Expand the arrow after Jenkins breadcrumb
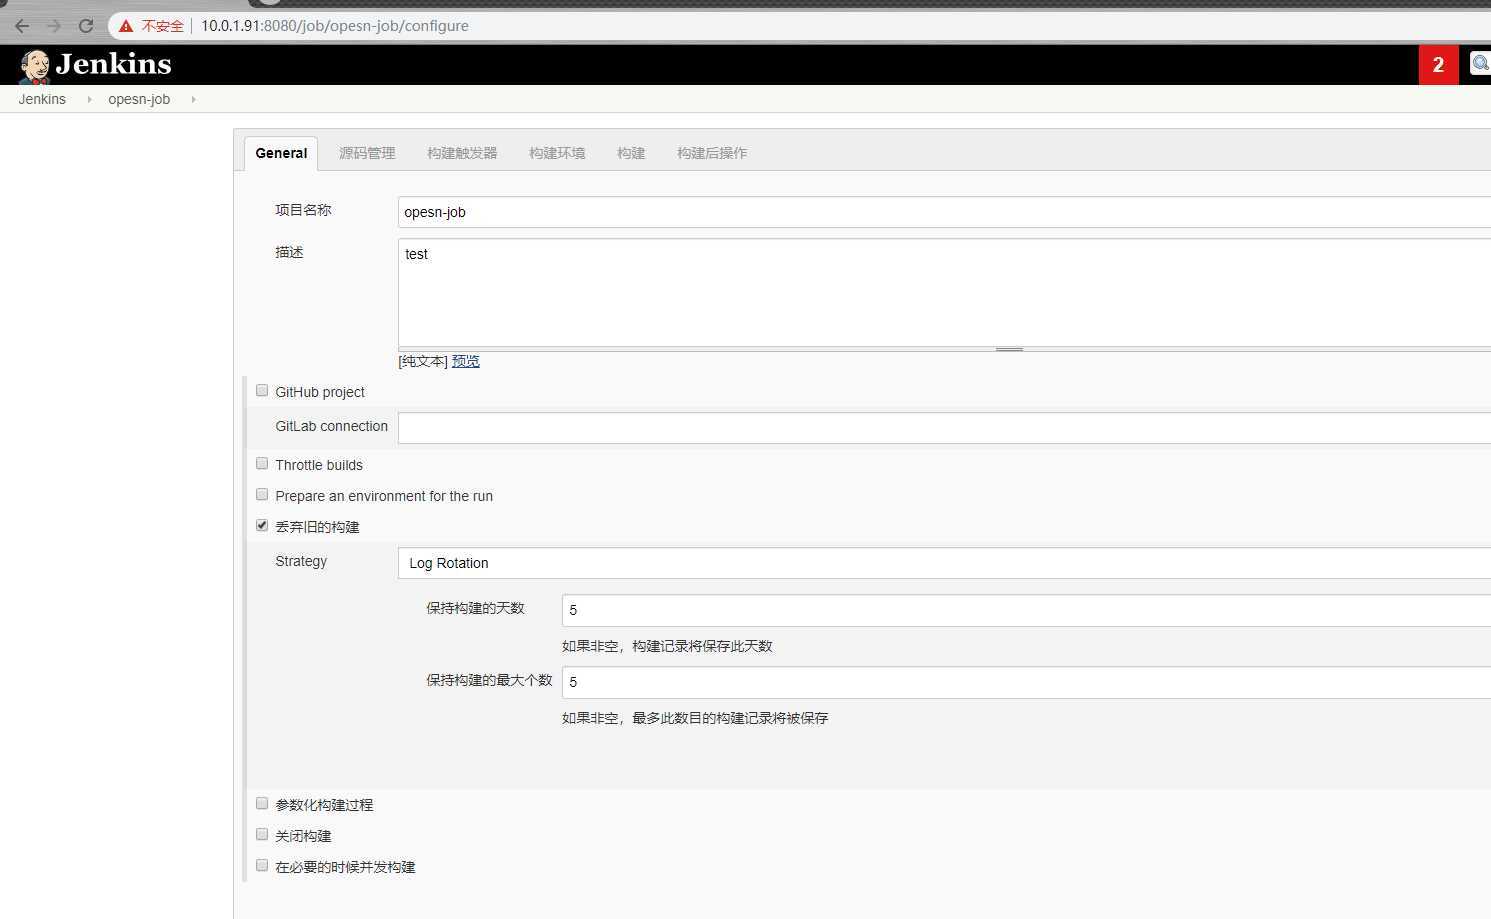This screenshot has width=1491, height=919. [x=89, y=99]
